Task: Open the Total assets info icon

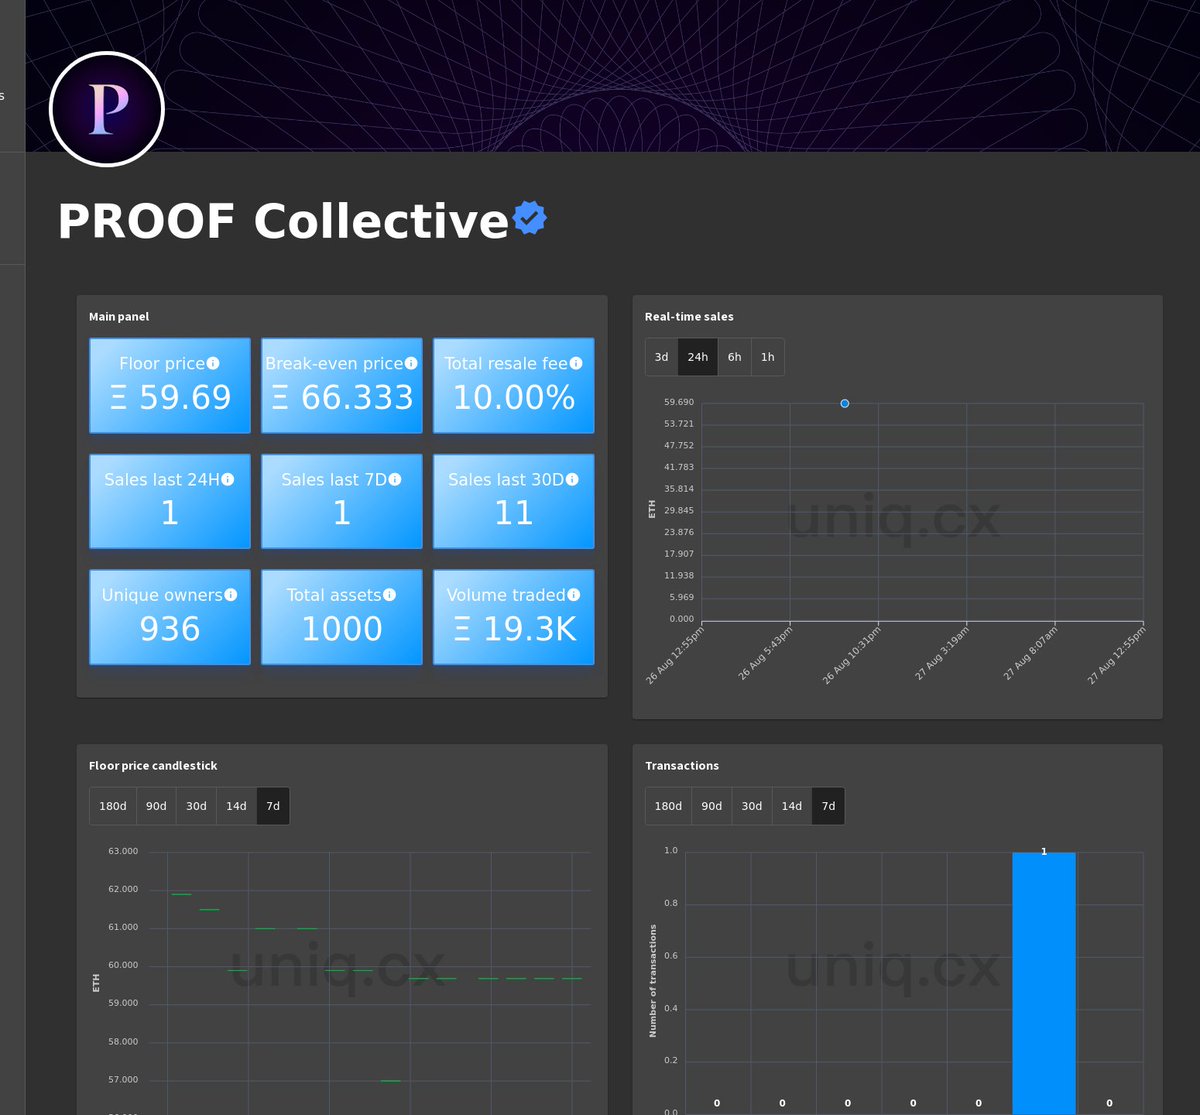Action: (x=390, y=595)
